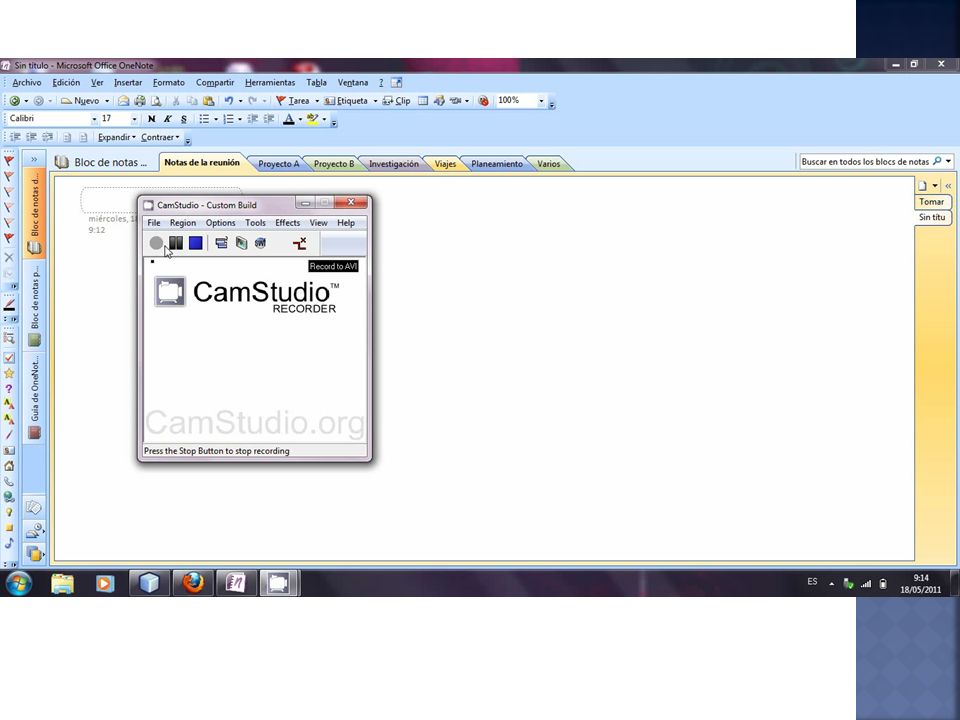Click the Print Preview icon in OneNote

(x=156, y=100)
